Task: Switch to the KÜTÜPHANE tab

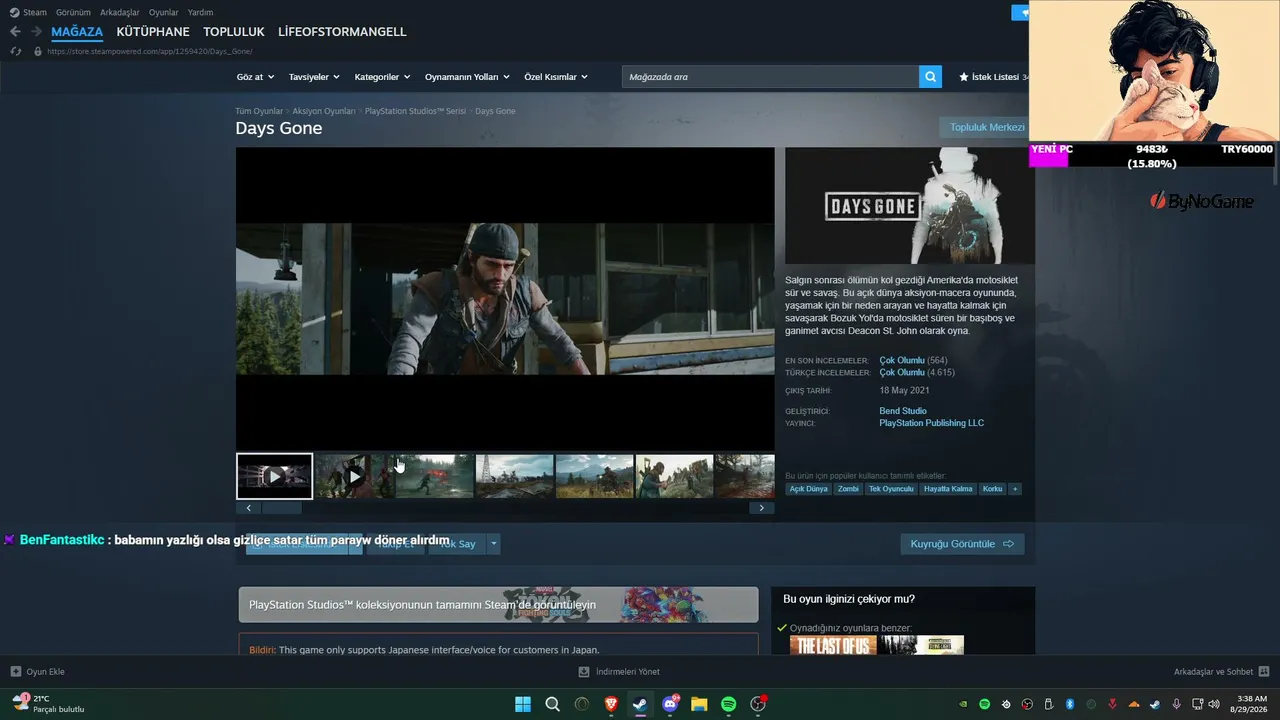Action: (x=153, y=32)
